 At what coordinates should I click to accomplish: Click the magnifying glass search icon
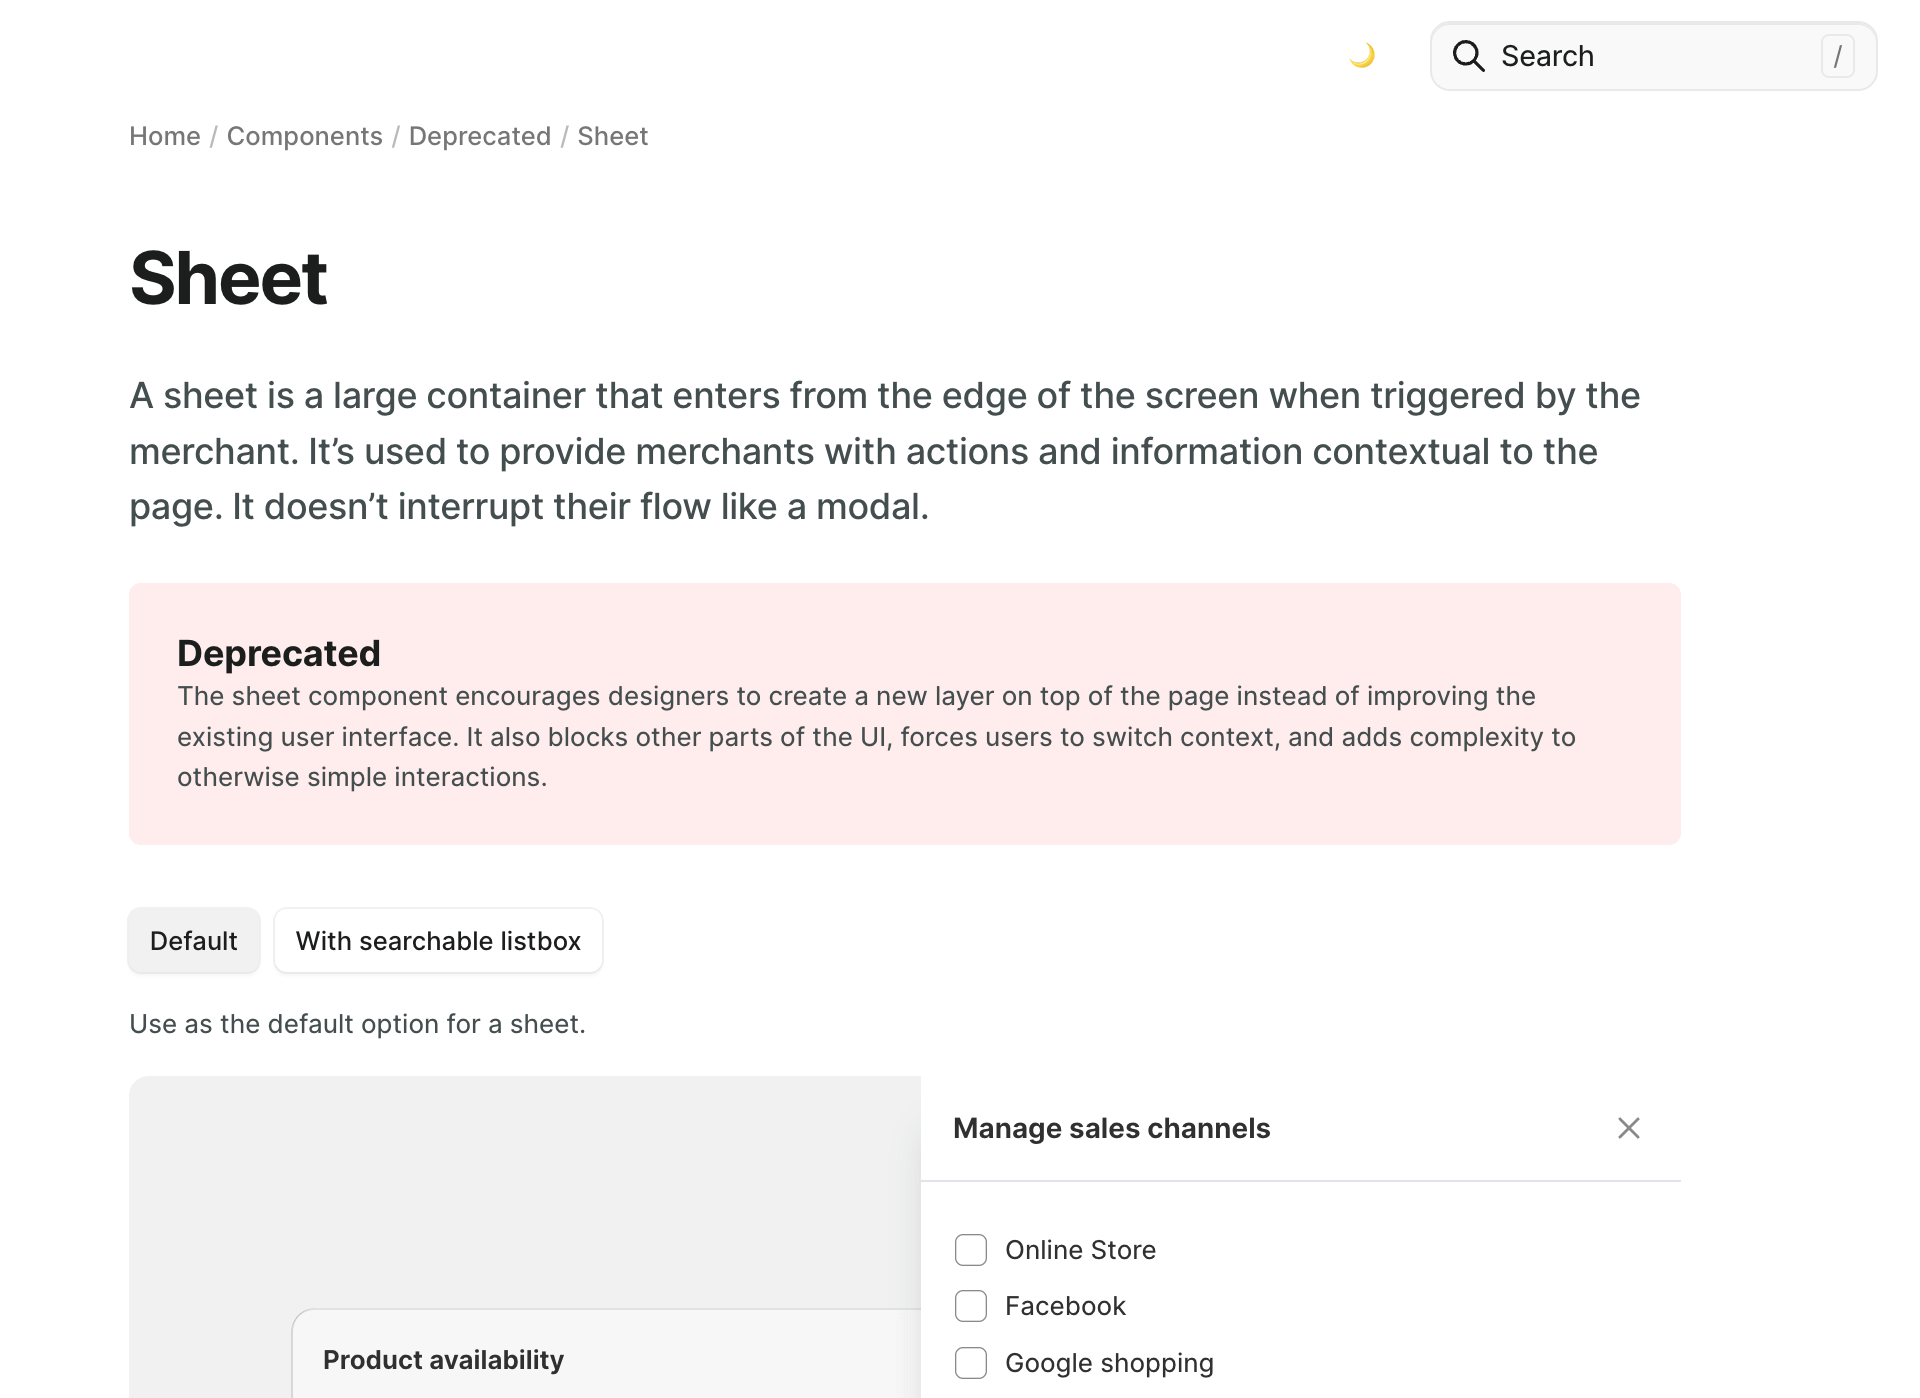click(x=1468, y=56)
